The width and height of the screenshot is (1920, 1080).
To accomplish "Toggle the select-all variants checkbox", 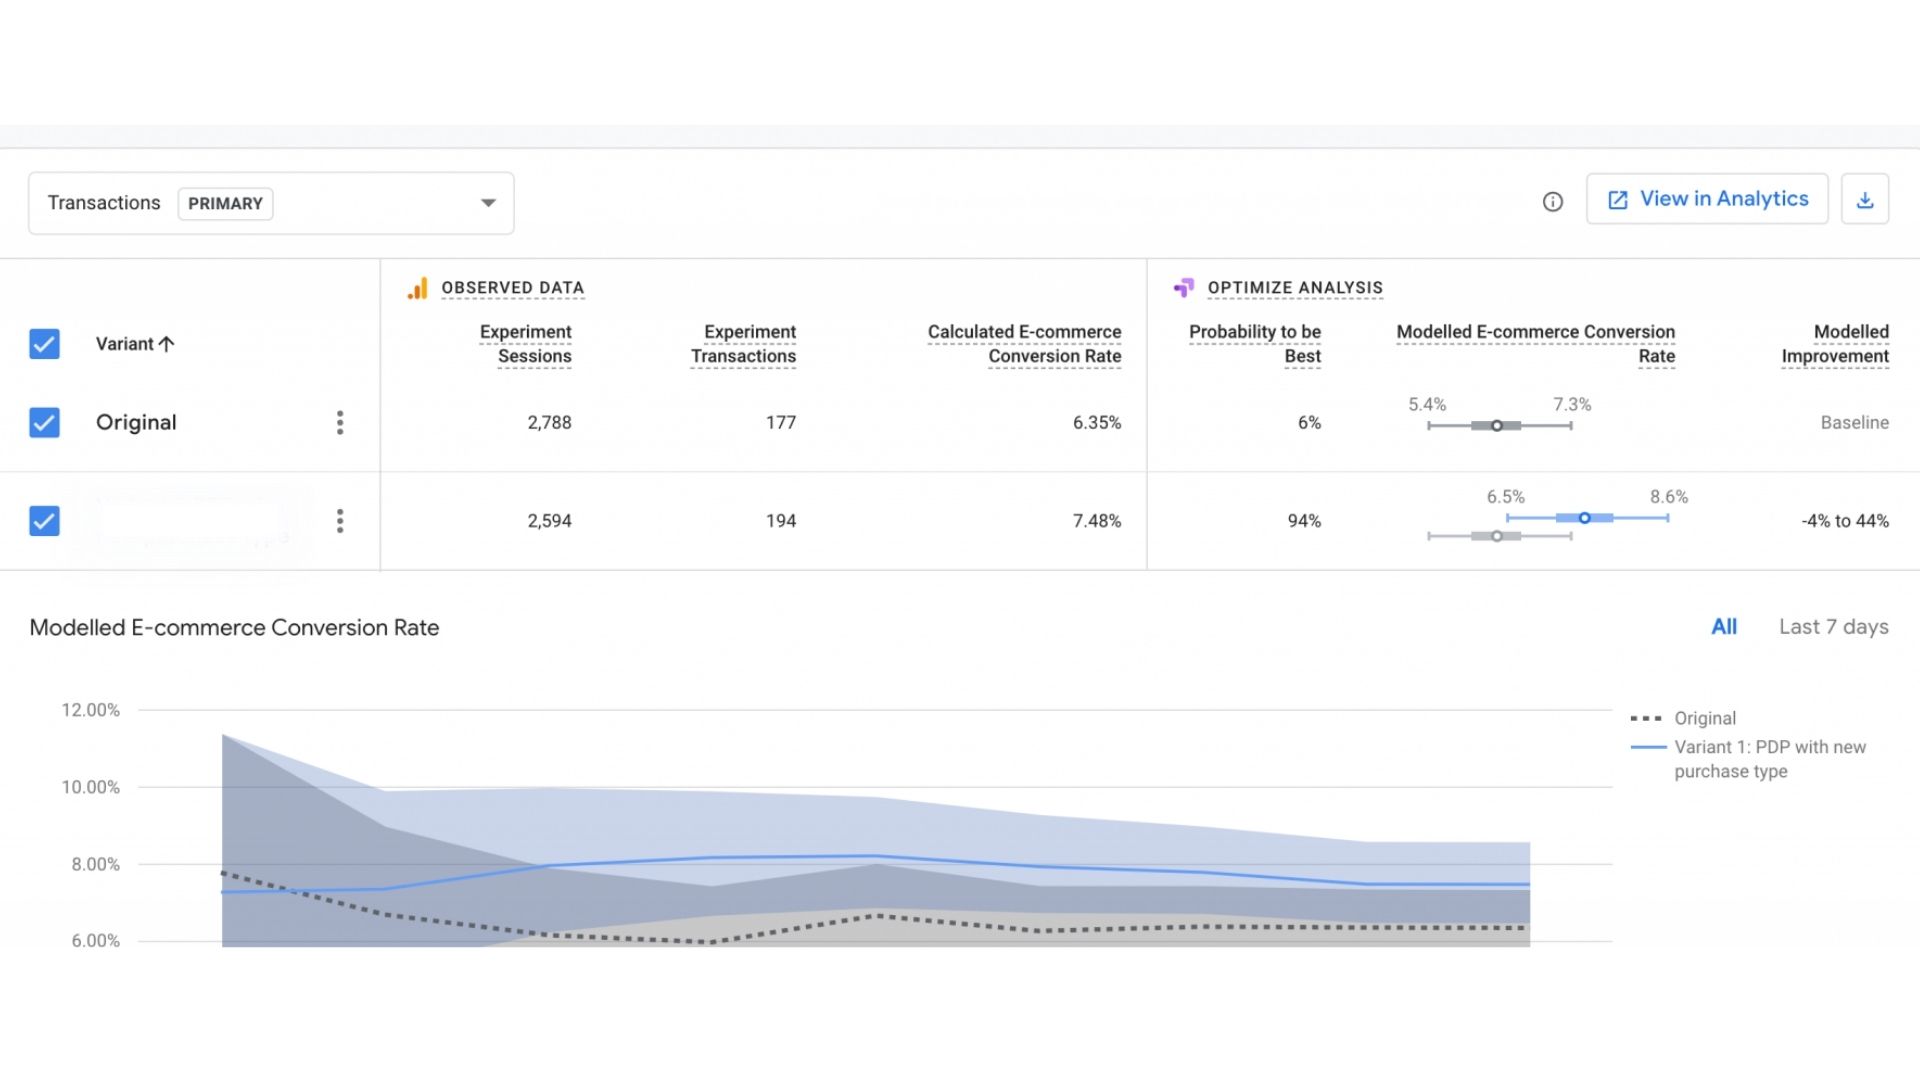I will (x=44, y=344).
